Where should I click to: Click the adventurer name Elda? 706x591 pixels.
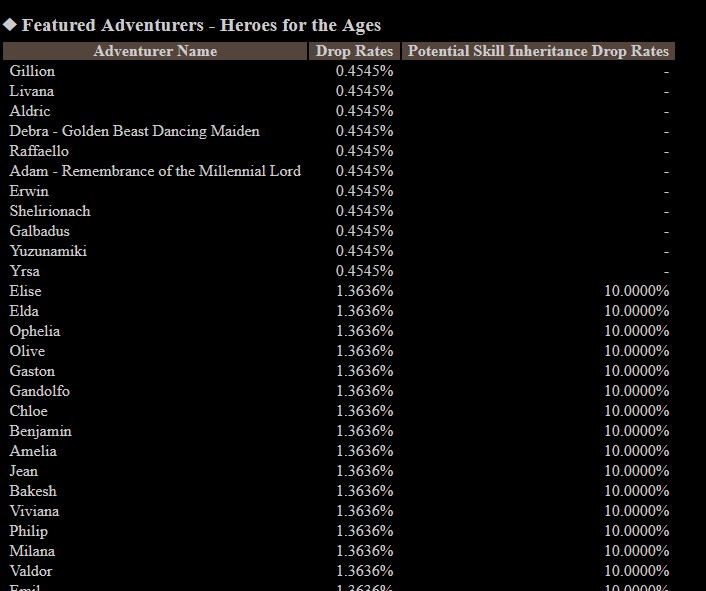tap(24, 311)
